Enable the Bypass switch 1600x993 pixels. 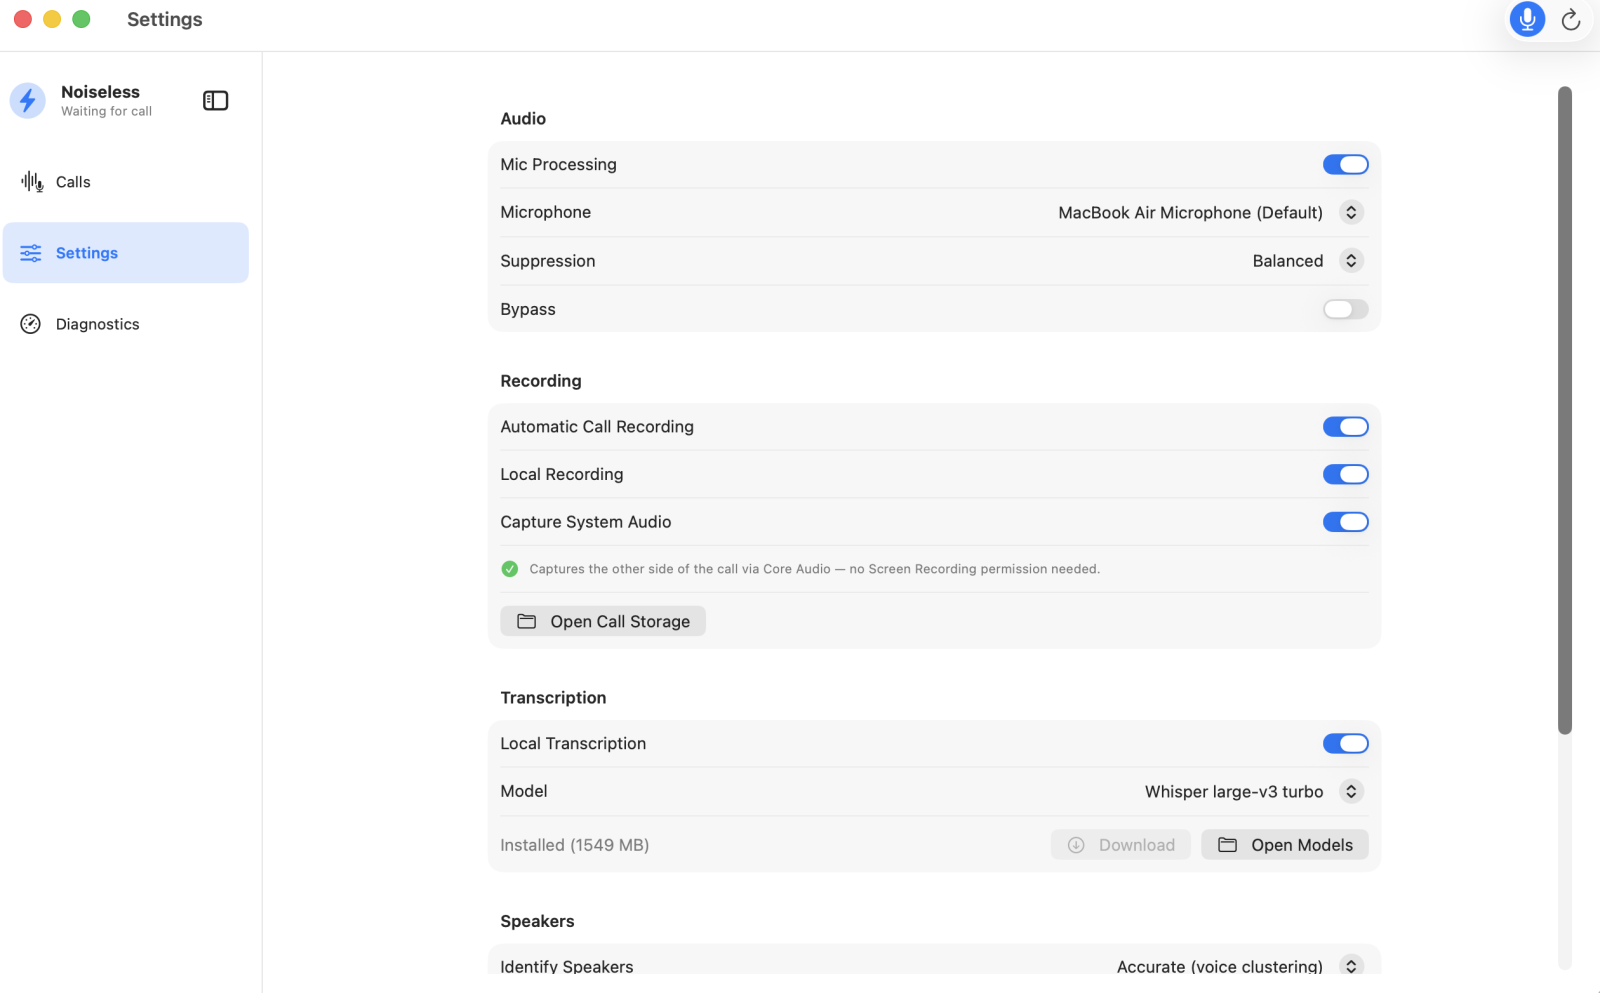1346,309
